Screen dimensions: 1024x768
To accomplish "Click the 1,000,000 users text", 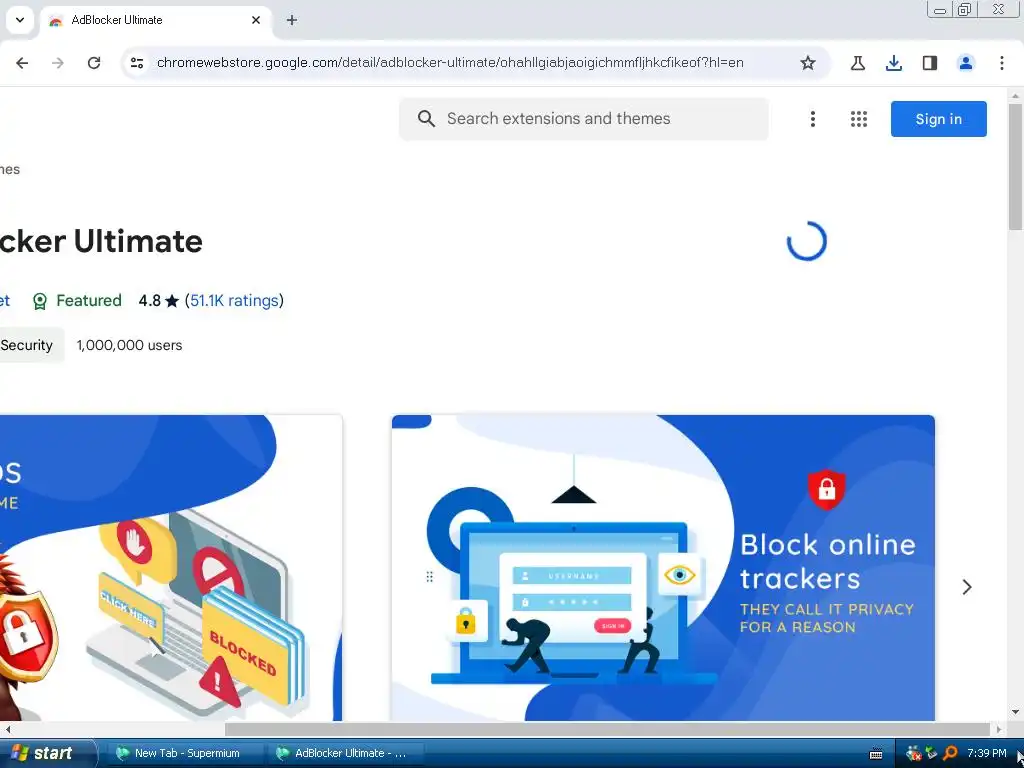I will click(x=129, y=345).
